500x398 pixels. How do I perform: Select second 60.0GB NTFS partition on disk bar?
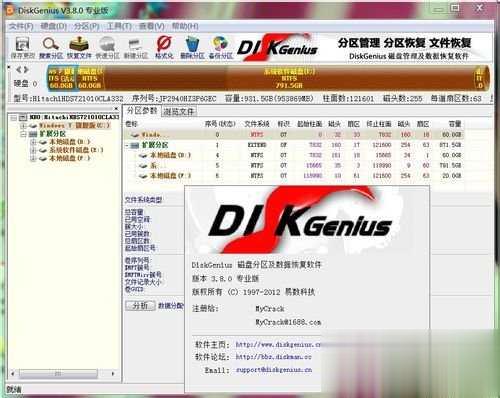pos(90,78)
